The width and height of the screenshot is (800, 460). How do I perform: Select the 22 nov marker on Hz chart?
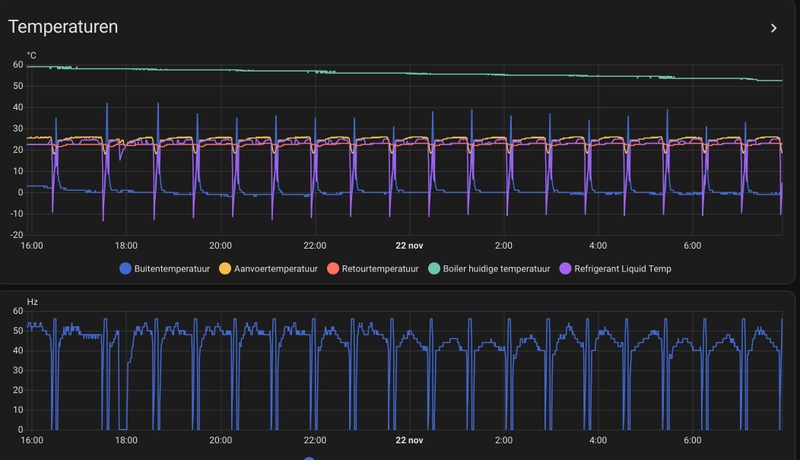pyautogui.click(x=409, y=440)
